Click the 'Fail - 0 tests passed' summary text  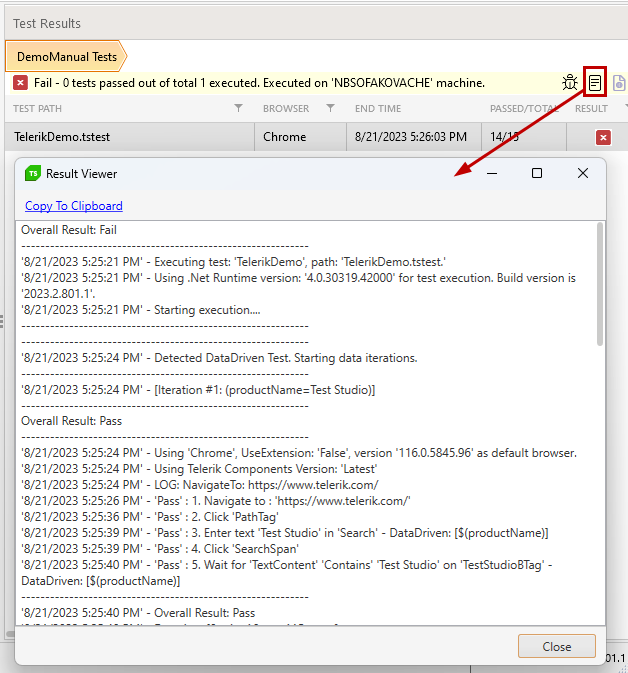pos(259,83)
